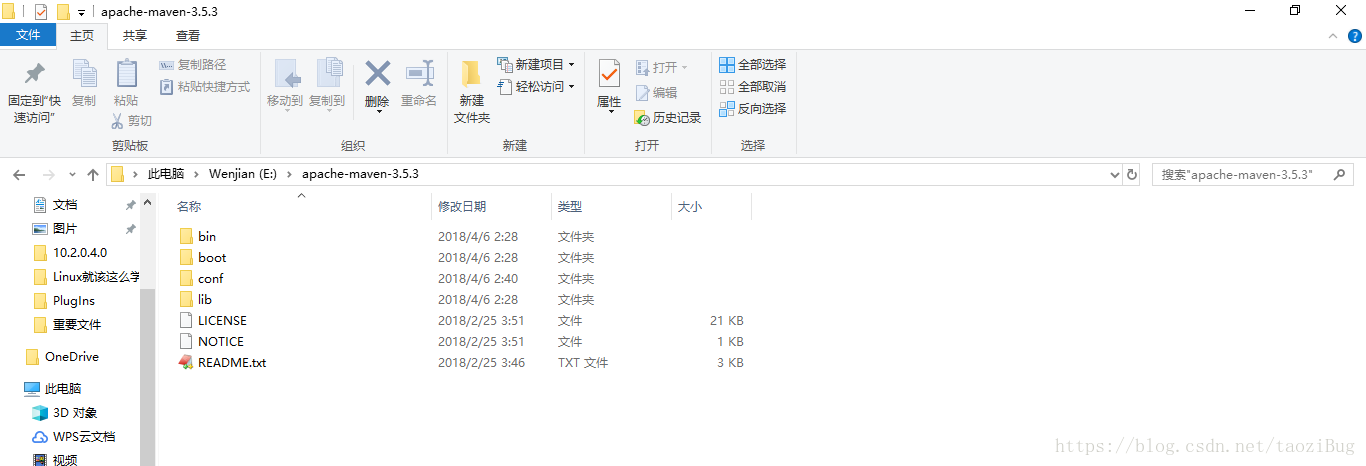The width and height of the screenshot is (1366, 466).
Task: Switch to the Home ribbon tab
Action: (82, 35)
